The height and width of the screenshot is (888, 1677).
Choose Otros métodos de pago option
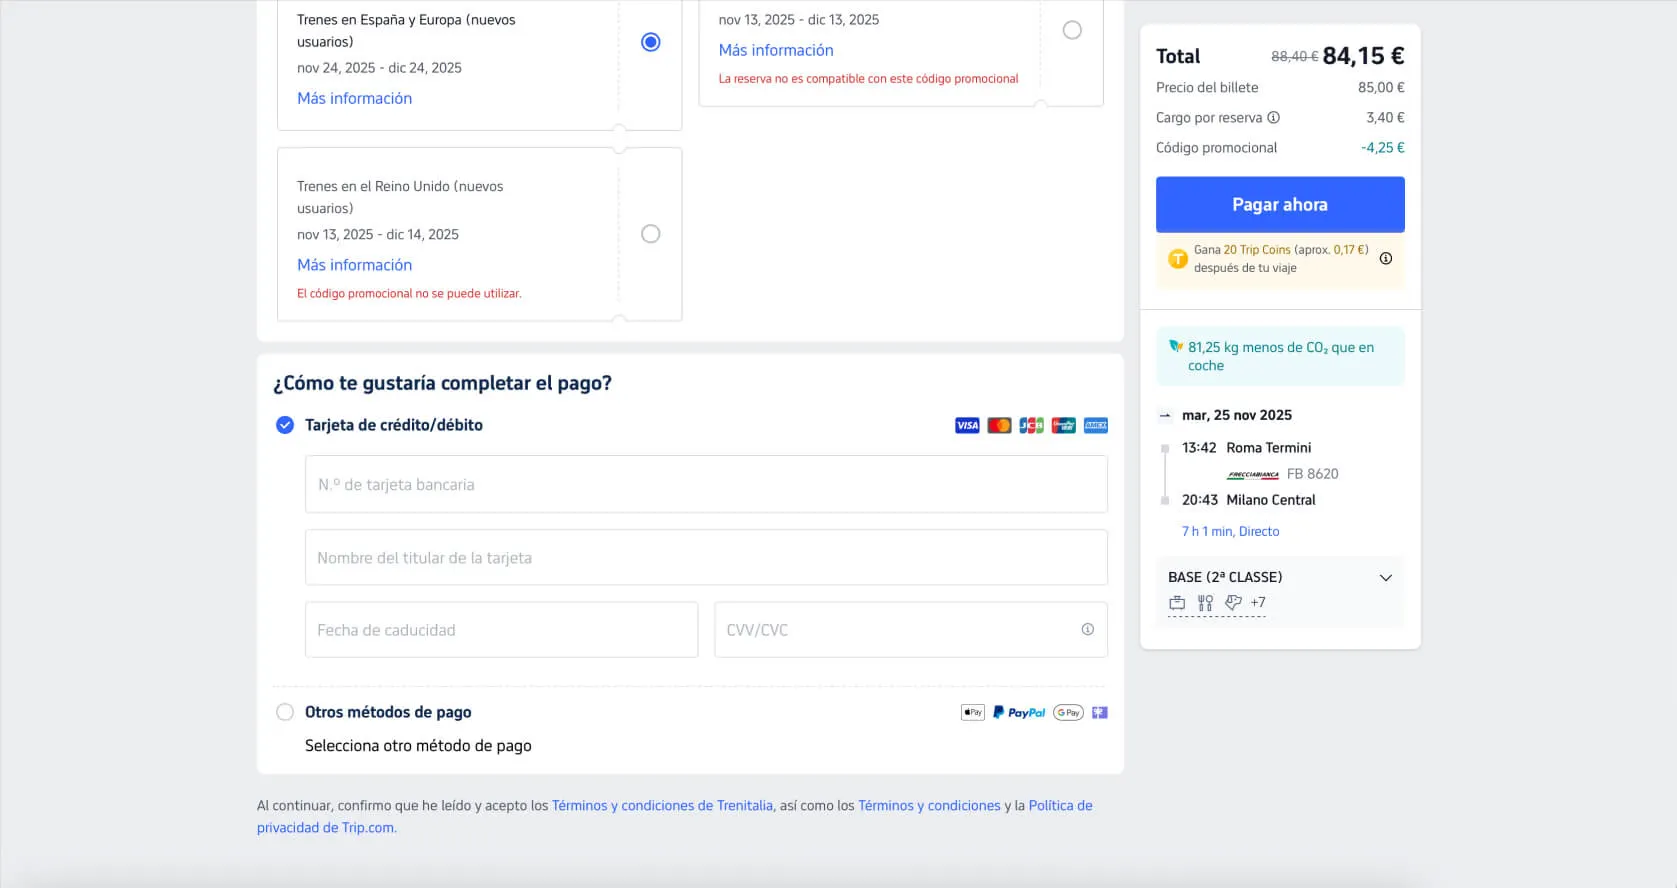(285, 712)
